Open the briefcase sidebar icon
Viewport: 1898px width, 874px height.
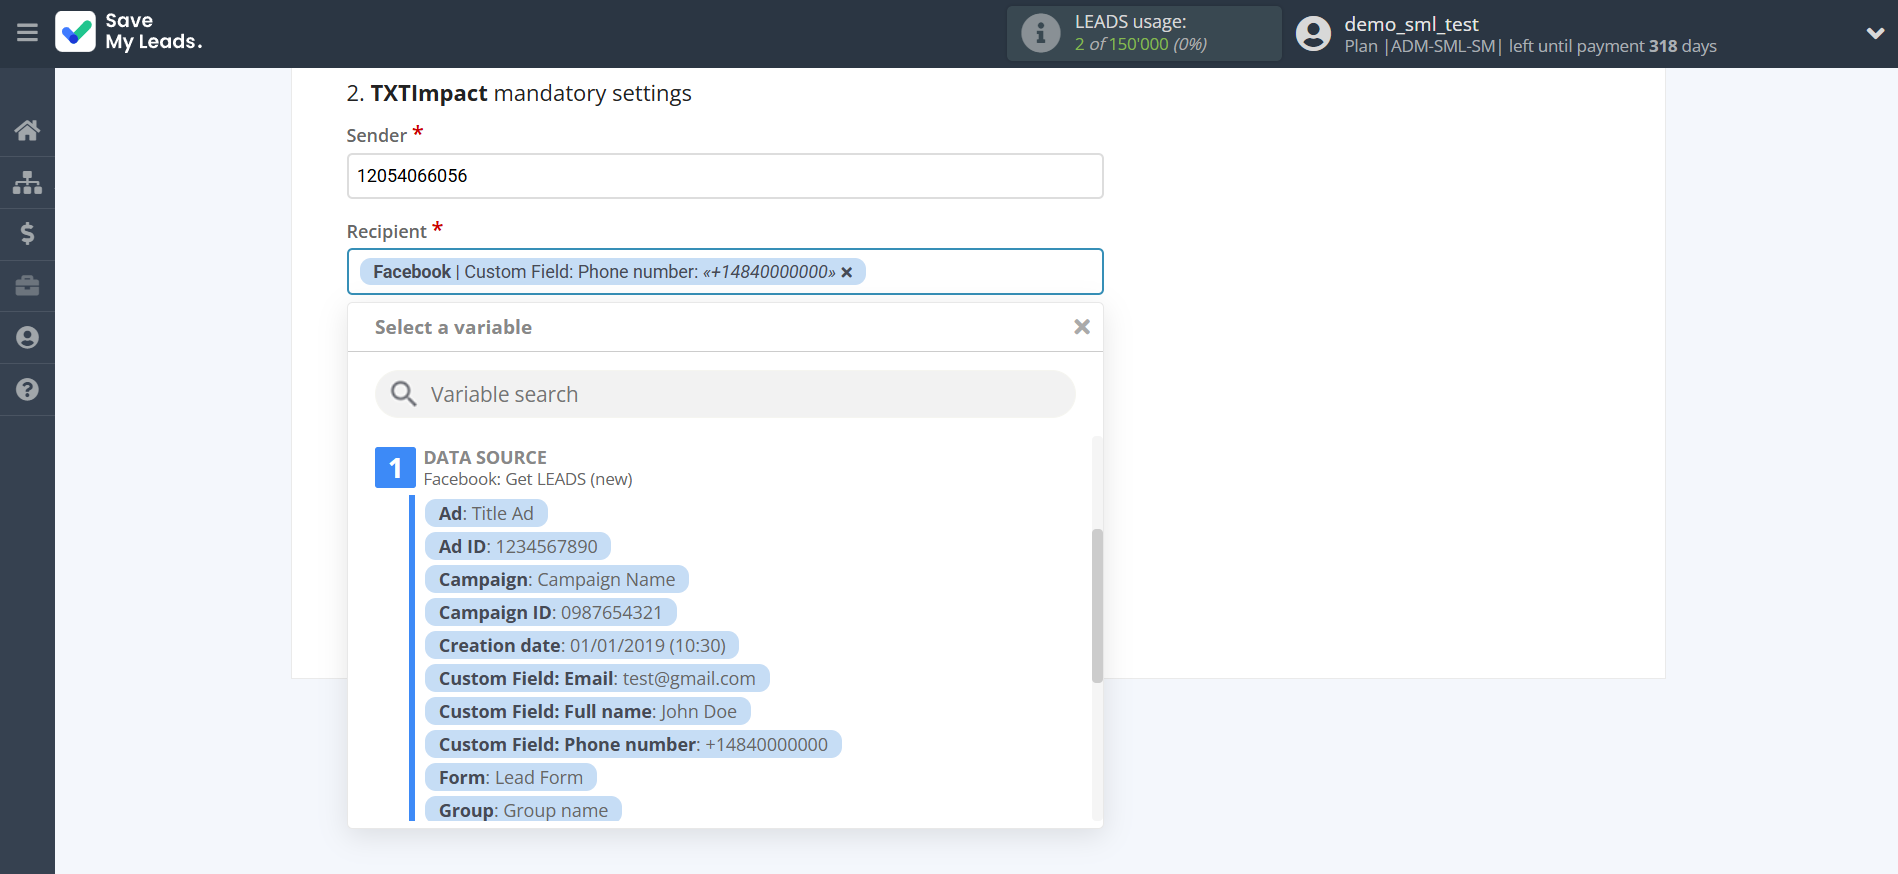tap(27, 286)
